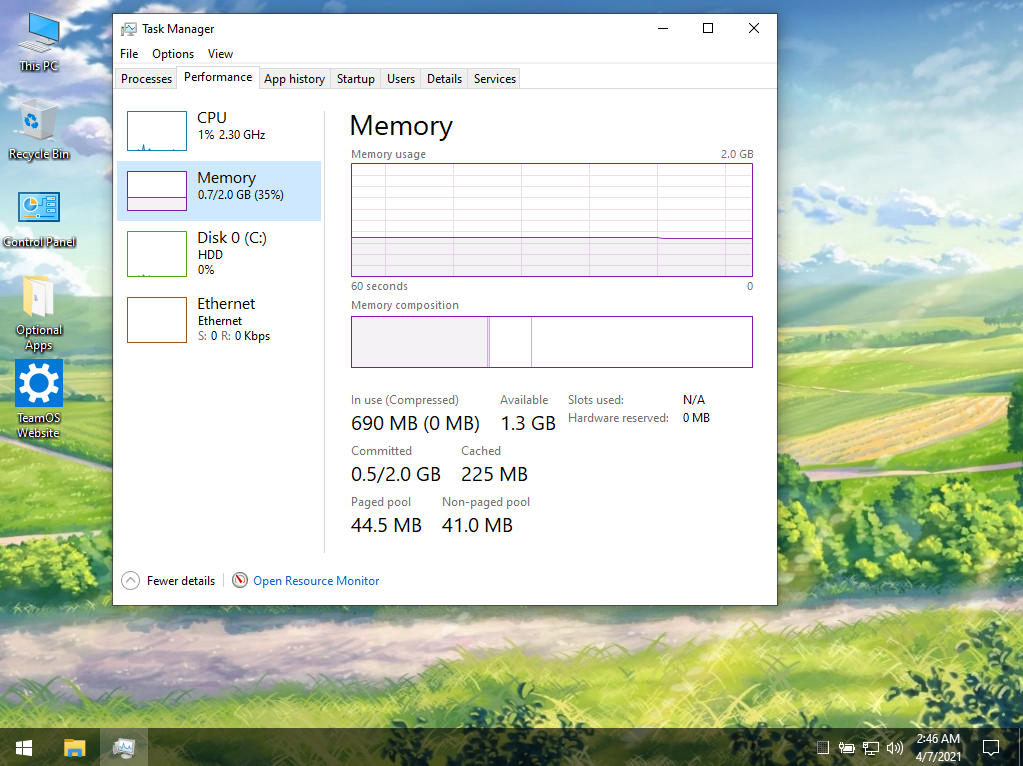Switch to the Services tab
The height and width of the screenshot is (766, 1023).
point(495,78)
